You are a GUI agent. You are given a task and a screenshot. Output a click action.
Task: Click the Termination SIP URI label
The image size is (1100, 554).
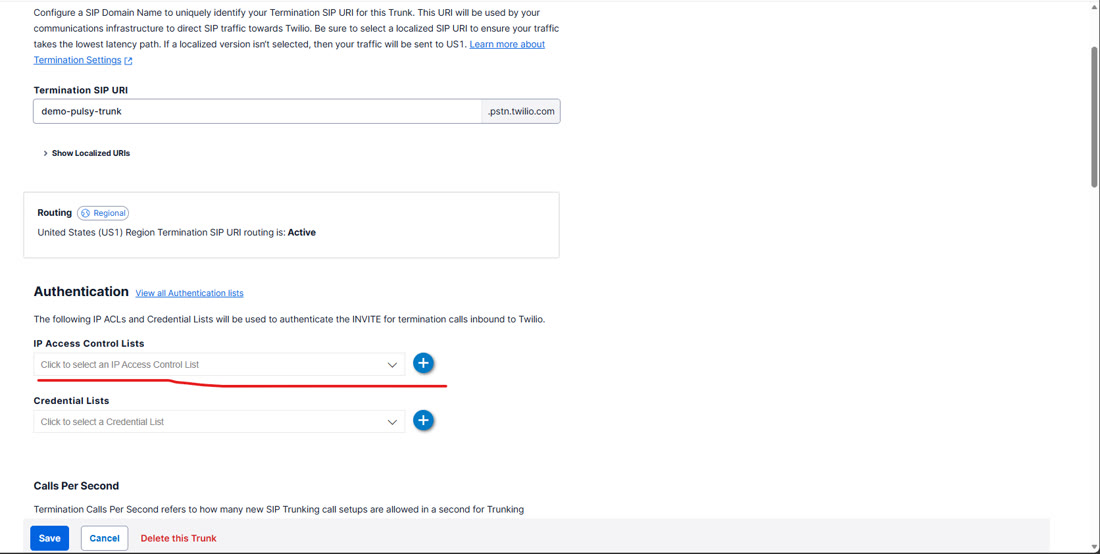coord(81,90)
